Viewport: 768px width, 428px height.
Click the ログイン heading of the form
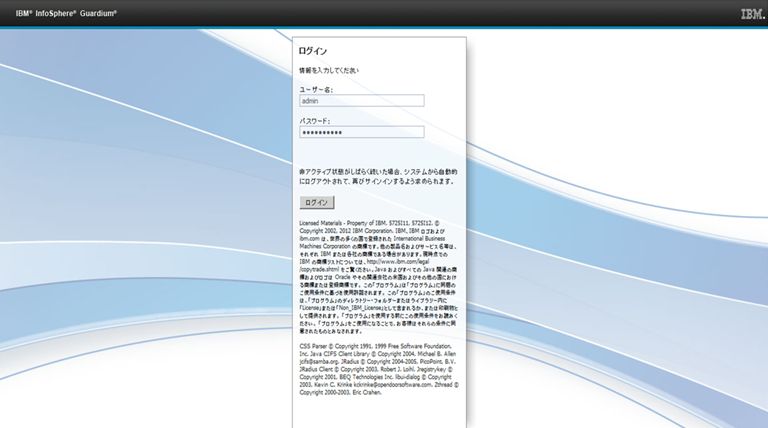point(314,50)
